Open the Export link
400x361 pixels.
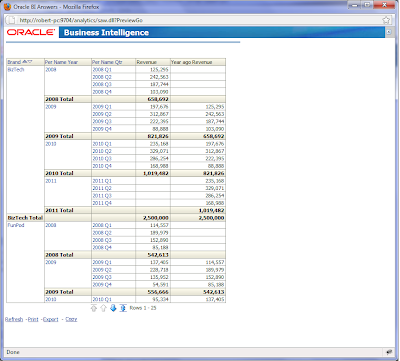[x=51, y=319]
